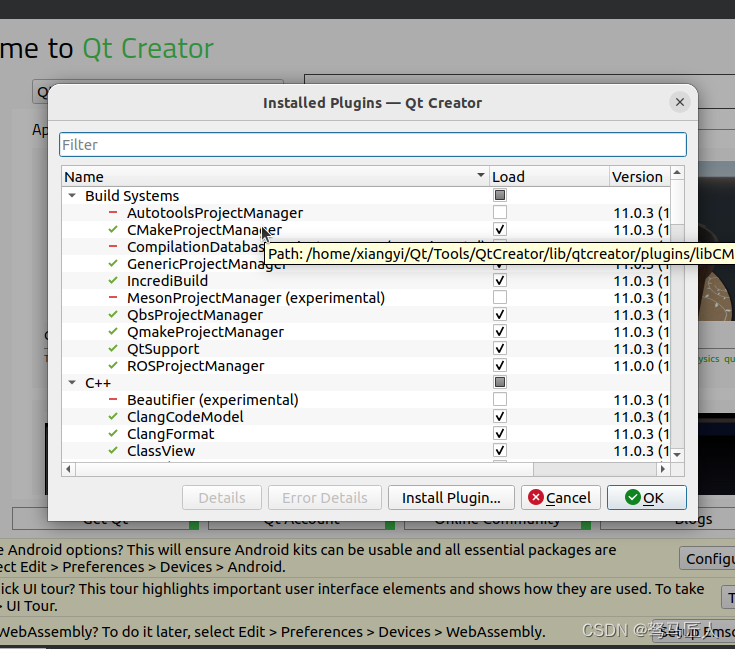Click the green check icon beside ROSProjectManager
This screenshot has height=649, width=735.
pyautogui.click(x=112, y=365)
